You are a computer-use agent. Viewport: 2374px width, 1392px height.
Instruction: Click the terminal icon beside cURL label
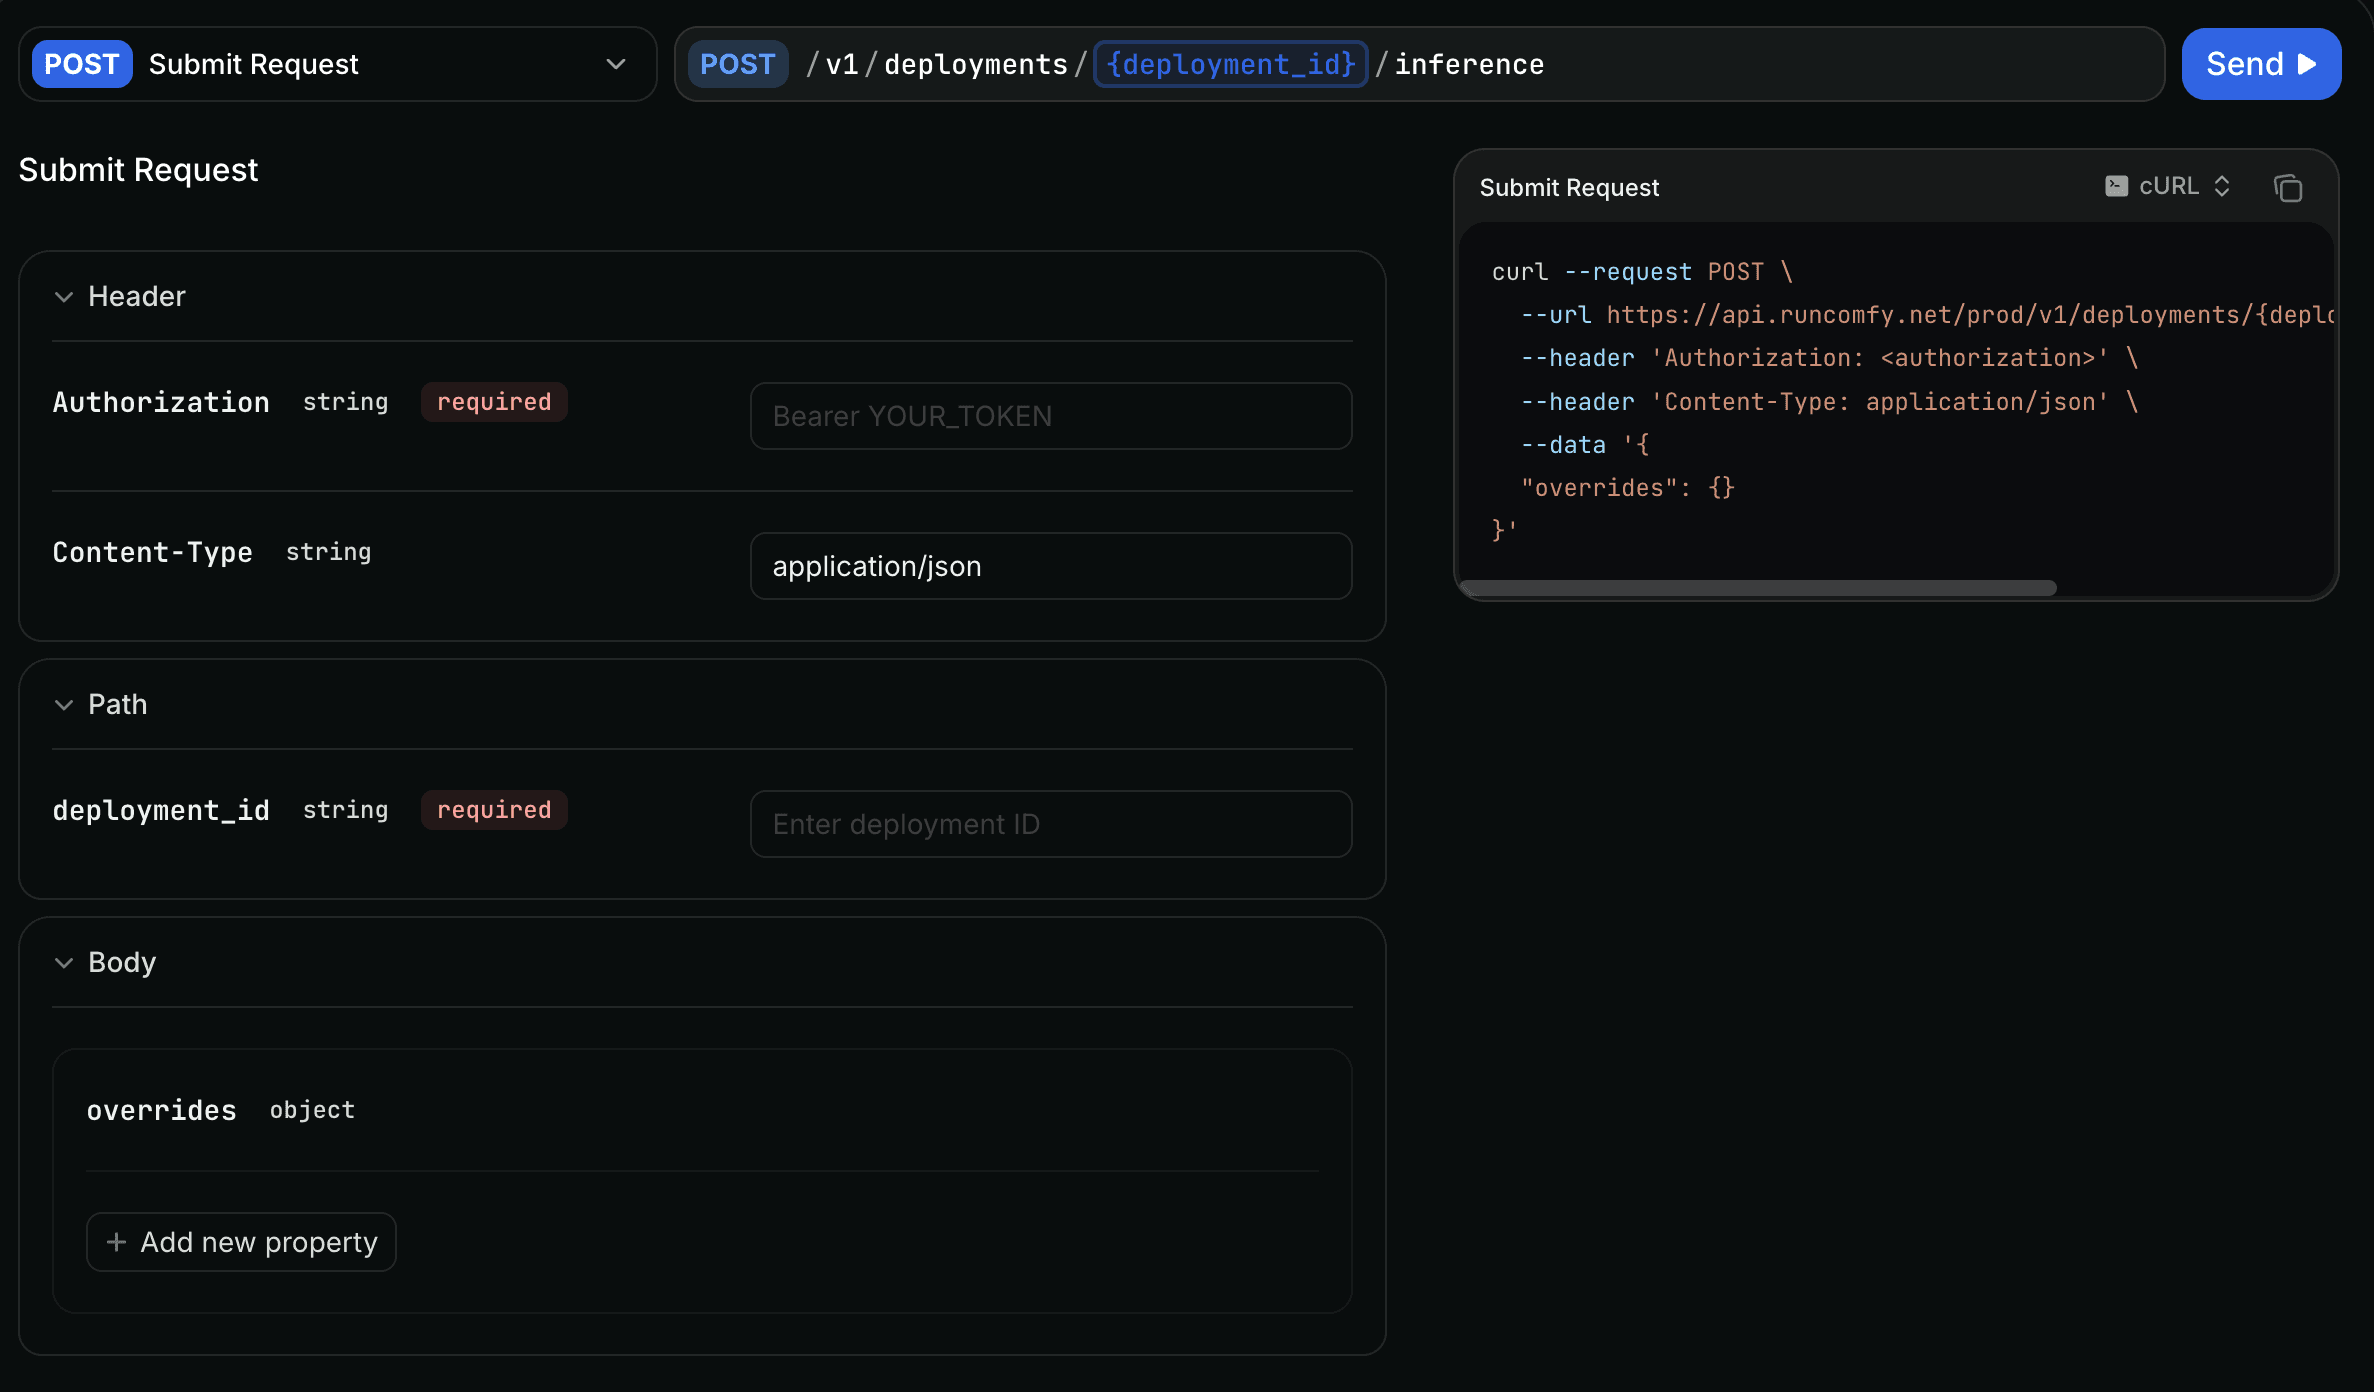(x=2117, y=186)
